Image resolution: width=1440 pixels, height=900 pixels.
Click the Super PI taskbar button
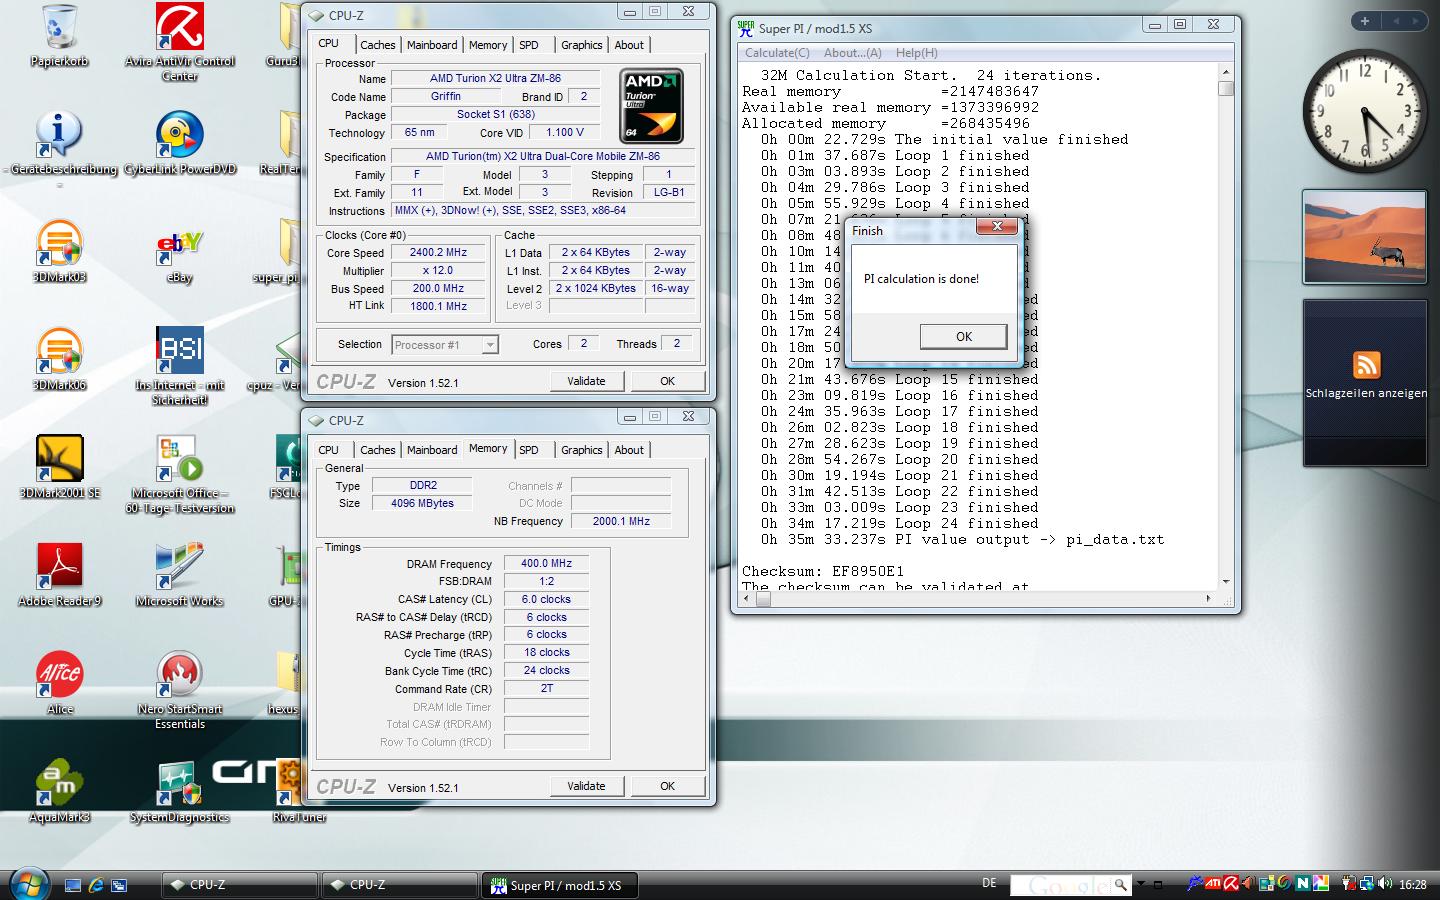[560, 885]
